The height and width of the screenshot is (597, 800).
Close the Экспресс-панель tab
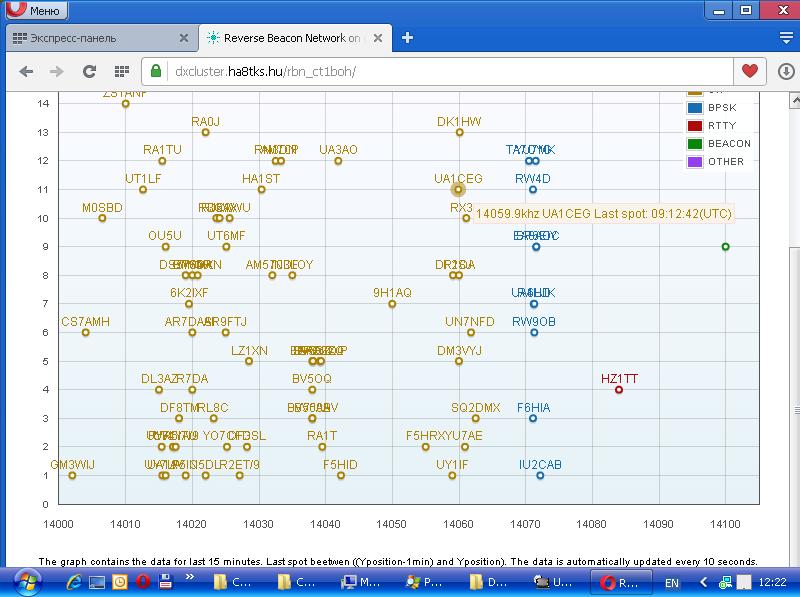184,38
